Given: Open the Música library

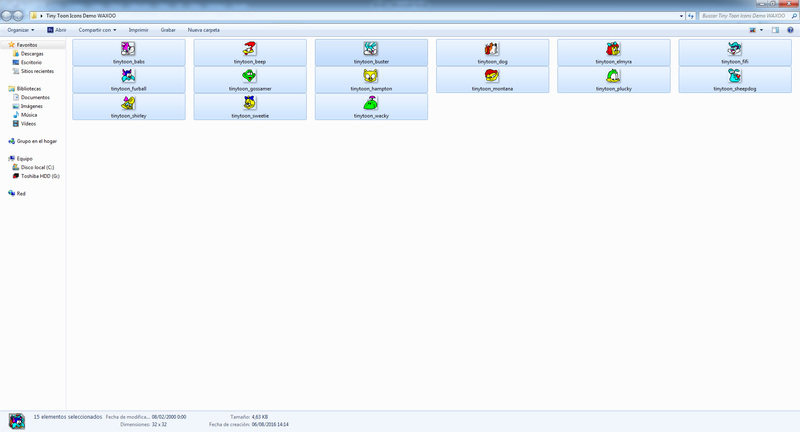Looking at the screenshot, I should pos(29,115).
